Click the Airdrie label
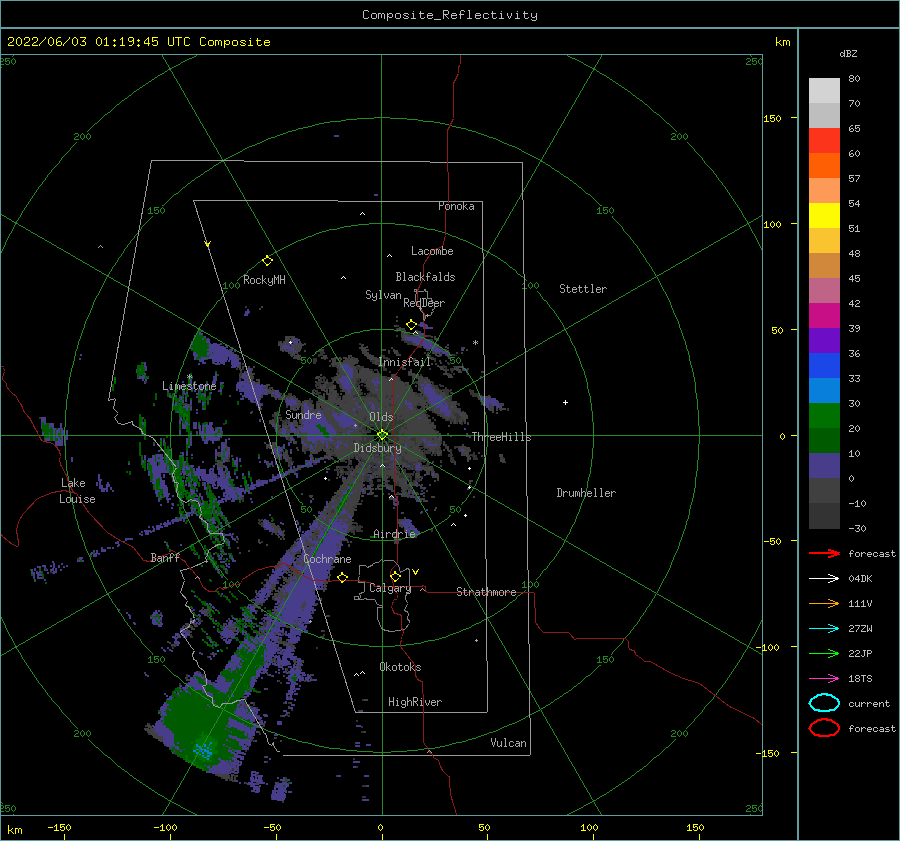 [394, 534]
